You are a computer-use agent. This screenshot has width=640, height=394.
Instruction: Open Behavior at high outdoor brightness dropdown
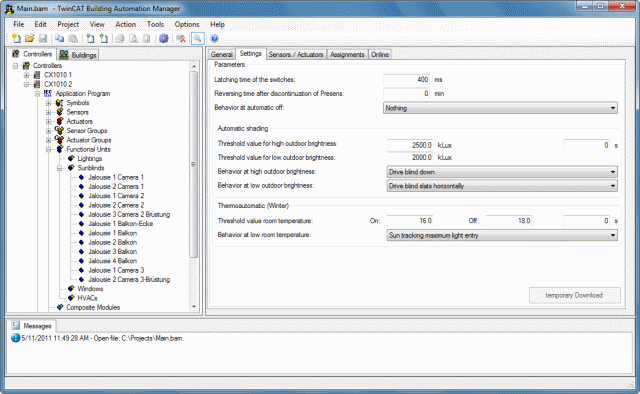click(502, 172)
